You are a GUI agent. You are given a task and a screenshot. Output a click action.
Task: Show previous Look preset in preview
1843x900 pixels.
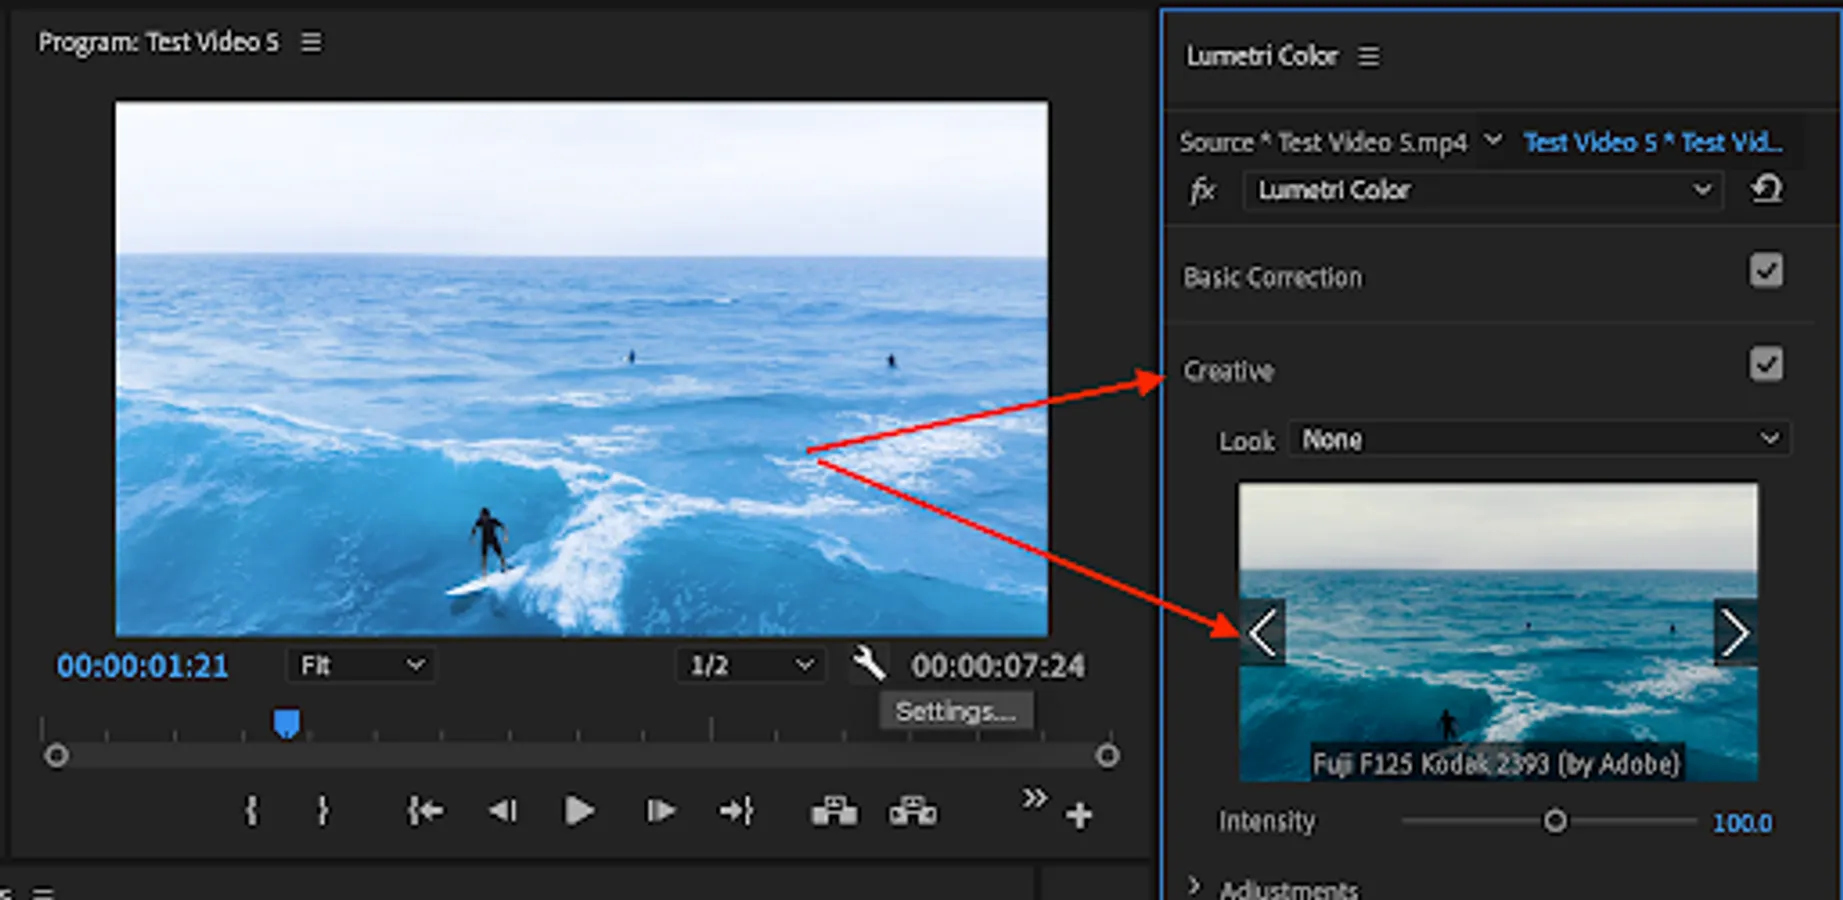(x=1263, y=633)
